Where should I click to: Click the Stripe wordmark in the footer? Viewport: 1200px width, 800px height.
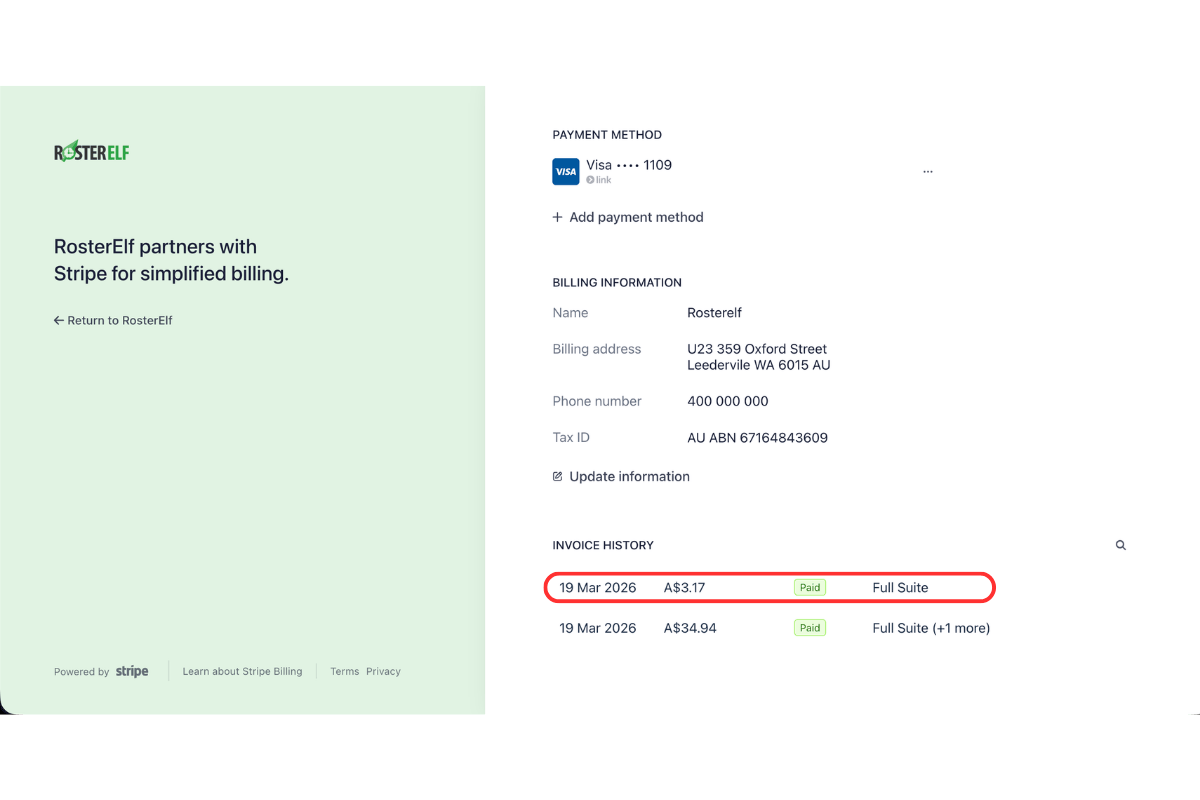(x=131, y=671)
